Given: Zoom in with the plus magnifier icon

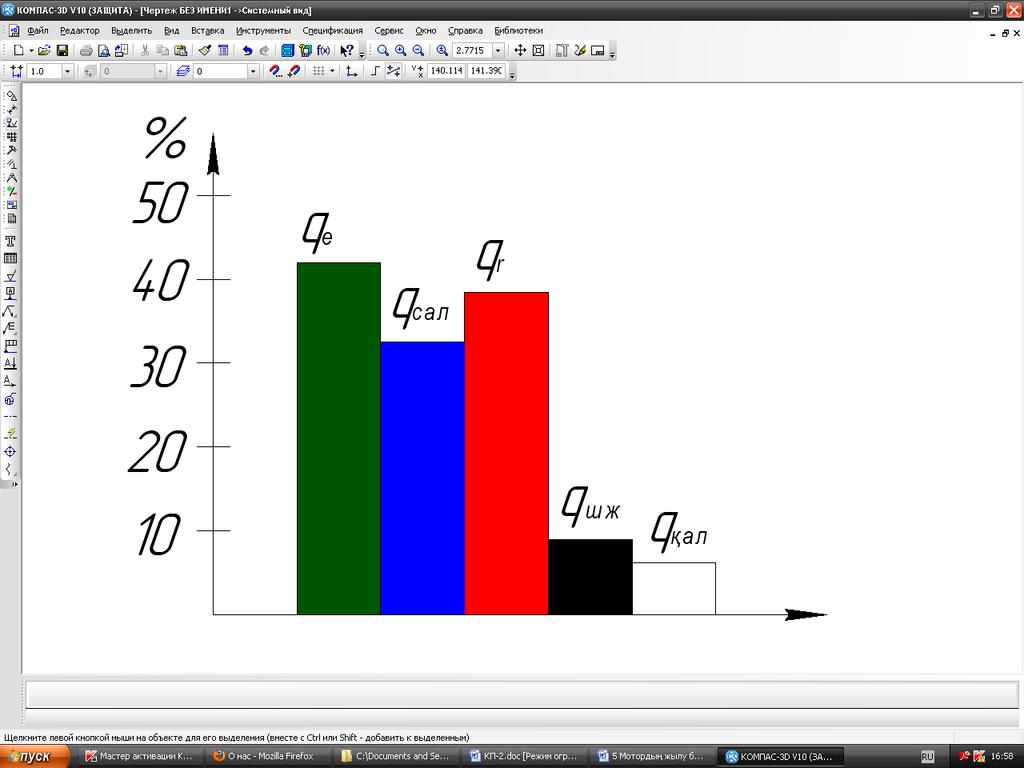Looking at the screenshot, I should (400, 50).
